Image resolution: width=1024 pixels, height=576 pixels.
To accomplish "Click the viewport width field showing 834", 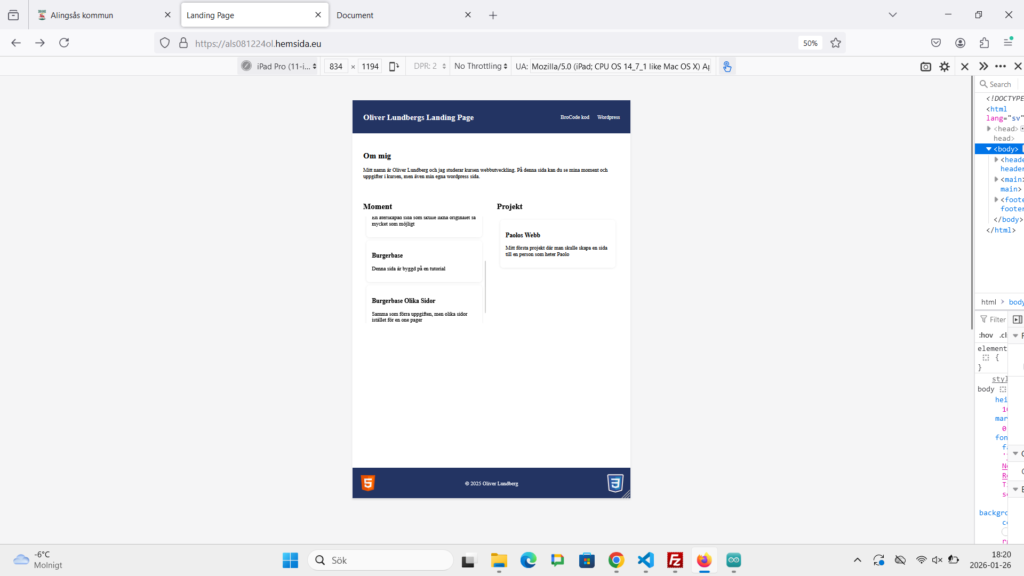I will tap(336, 66).
